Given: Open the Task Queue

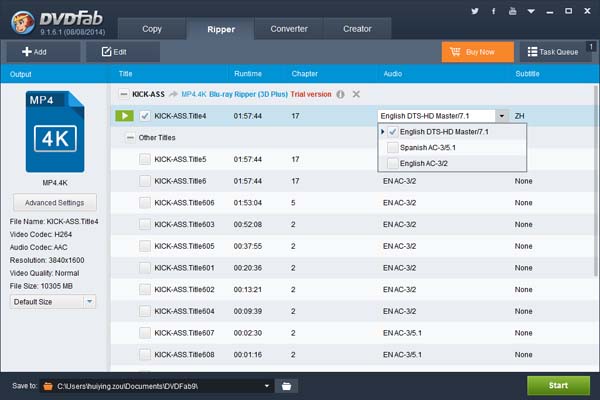Looking at the screenshot, I should pos(555,52).
